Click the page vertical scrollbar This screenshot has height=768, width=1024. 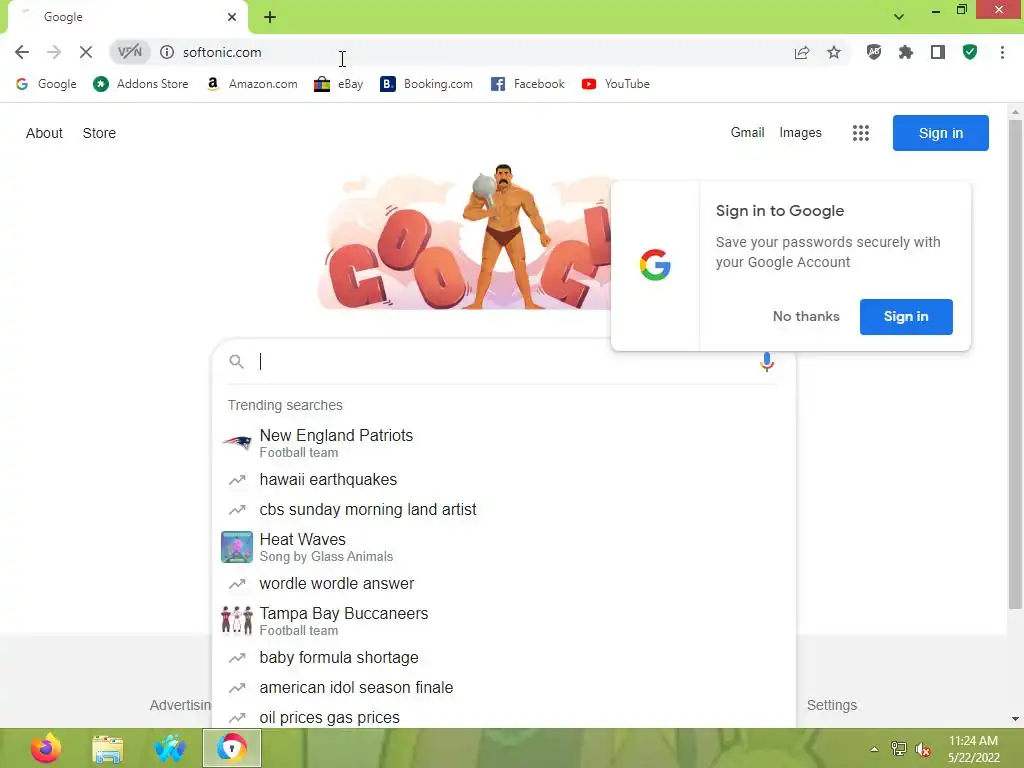[x=1015, y=364]
